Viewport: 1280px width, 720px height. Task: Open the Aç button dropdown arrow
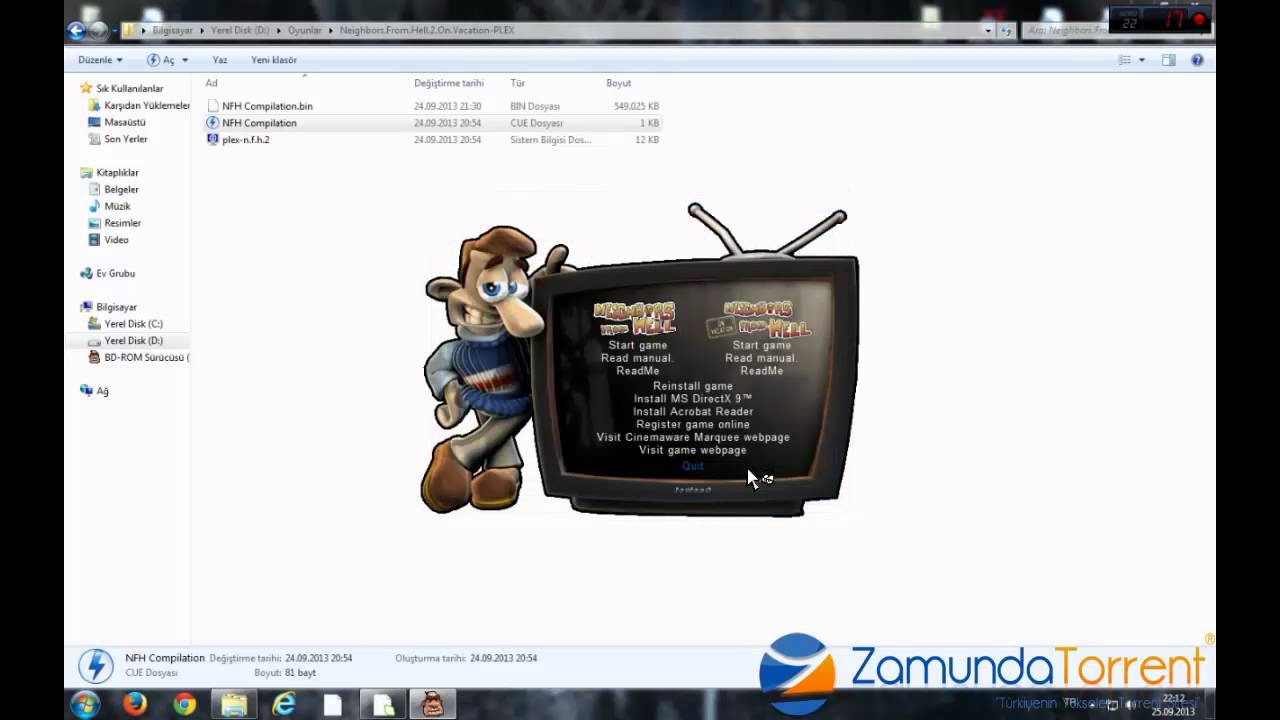point(185,60)
